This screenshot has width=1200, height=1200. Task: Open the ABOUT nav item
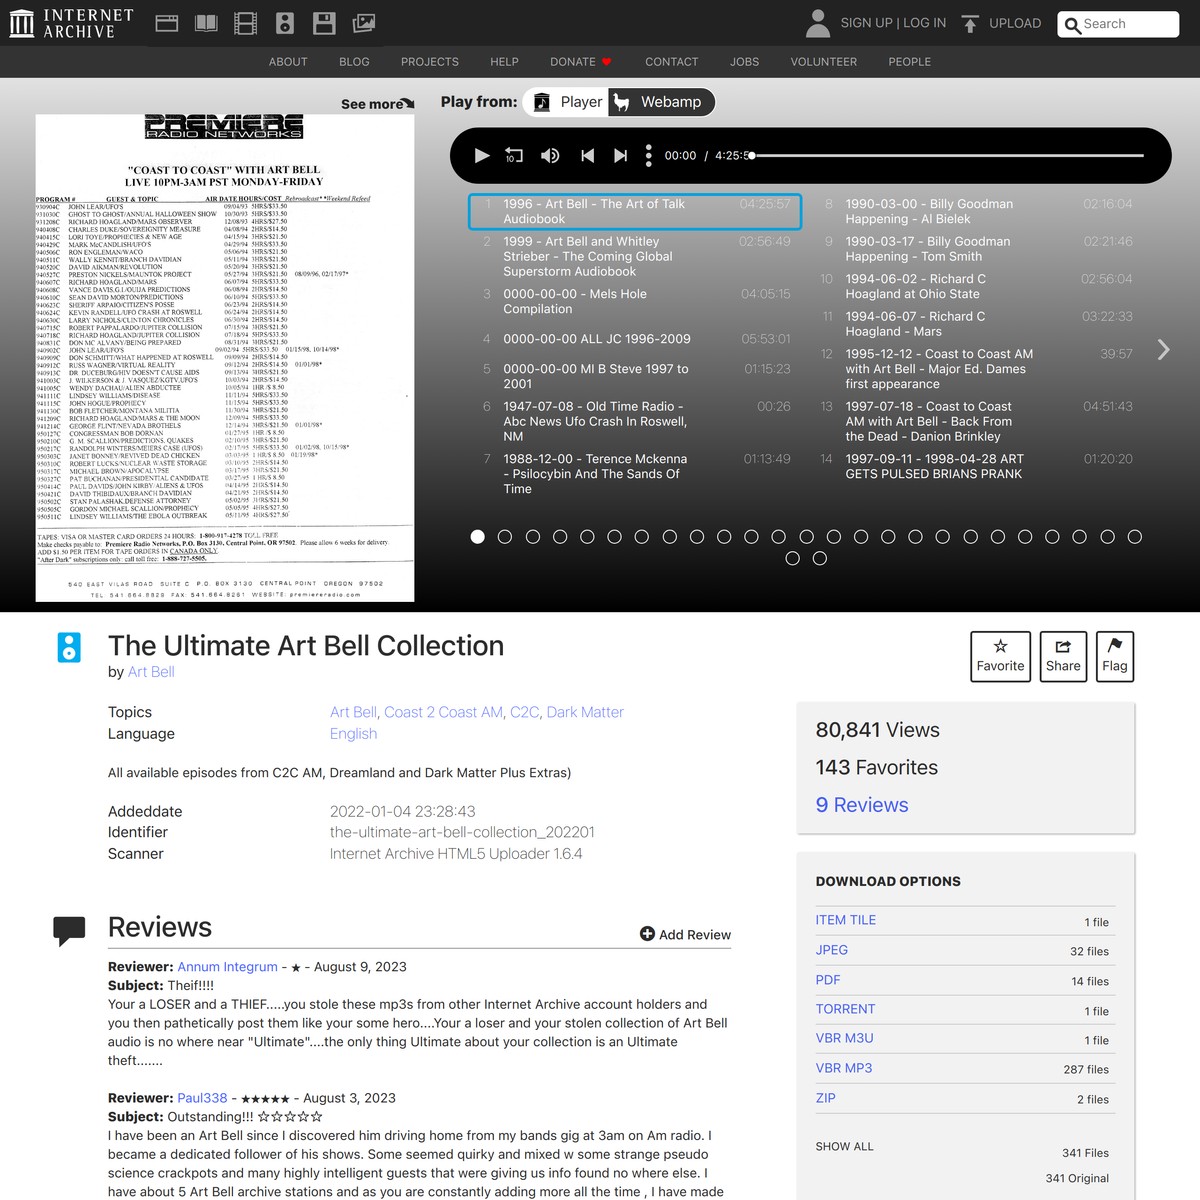coord(288,62)
